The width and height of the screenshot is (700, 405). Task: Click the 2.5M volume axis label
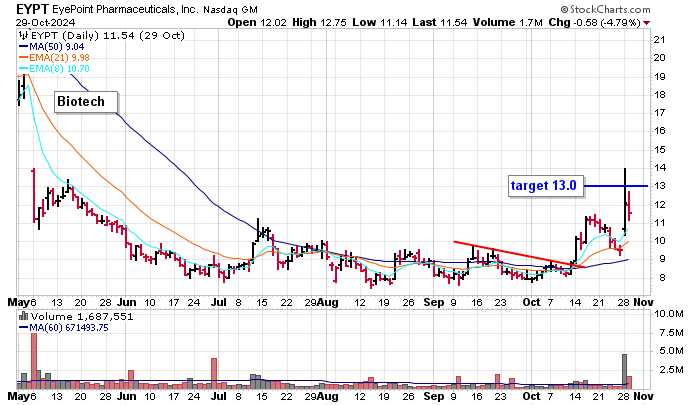671,370
